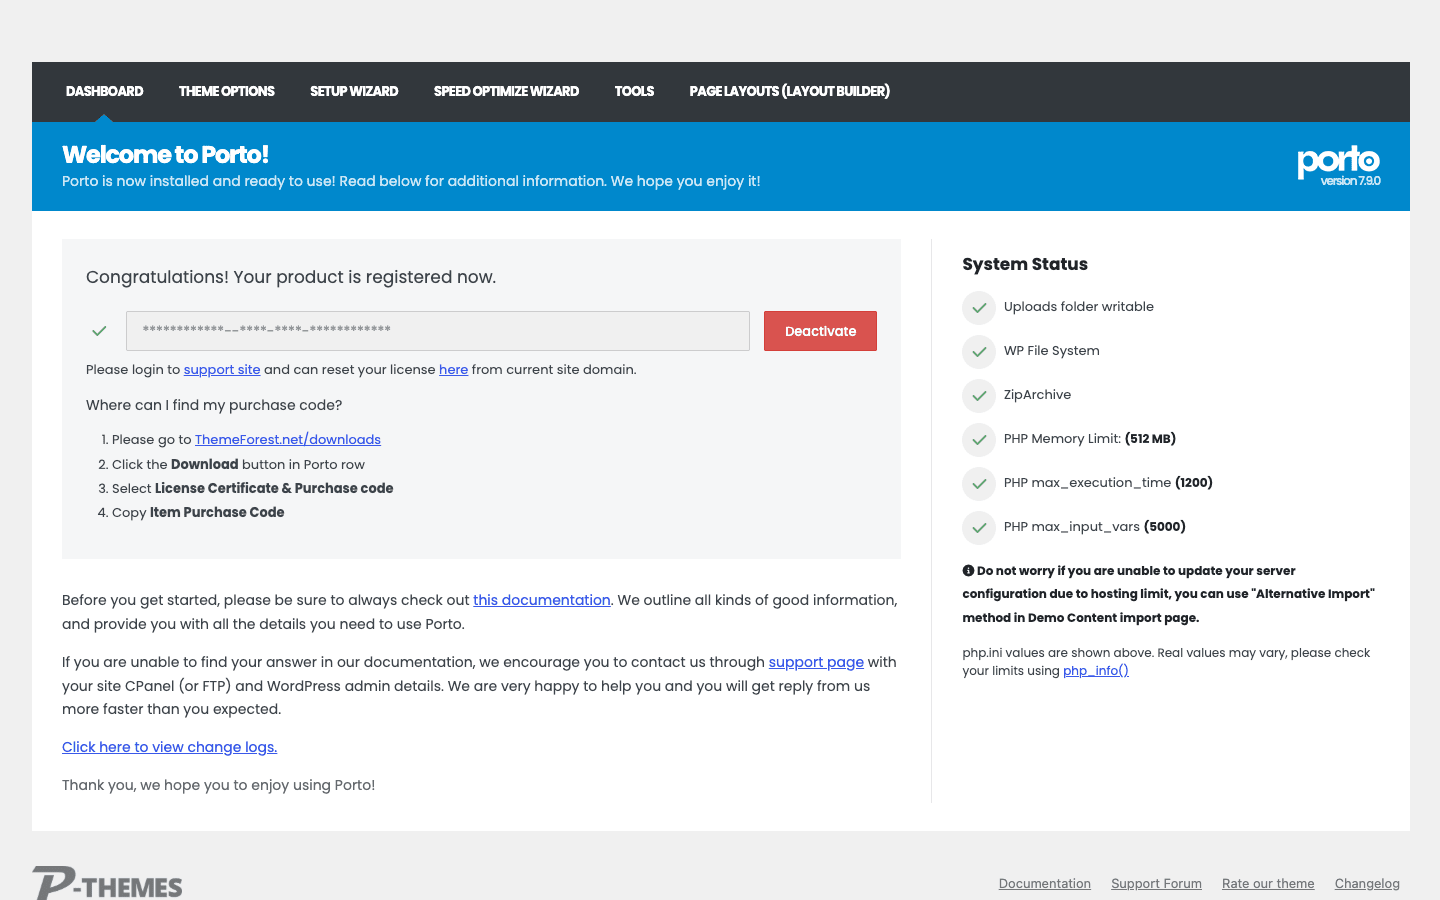Image resolution: width=1440 pixels, height=900 pixels.
Task: Click the P-Themes footer logo
Action: click(107, 883)
